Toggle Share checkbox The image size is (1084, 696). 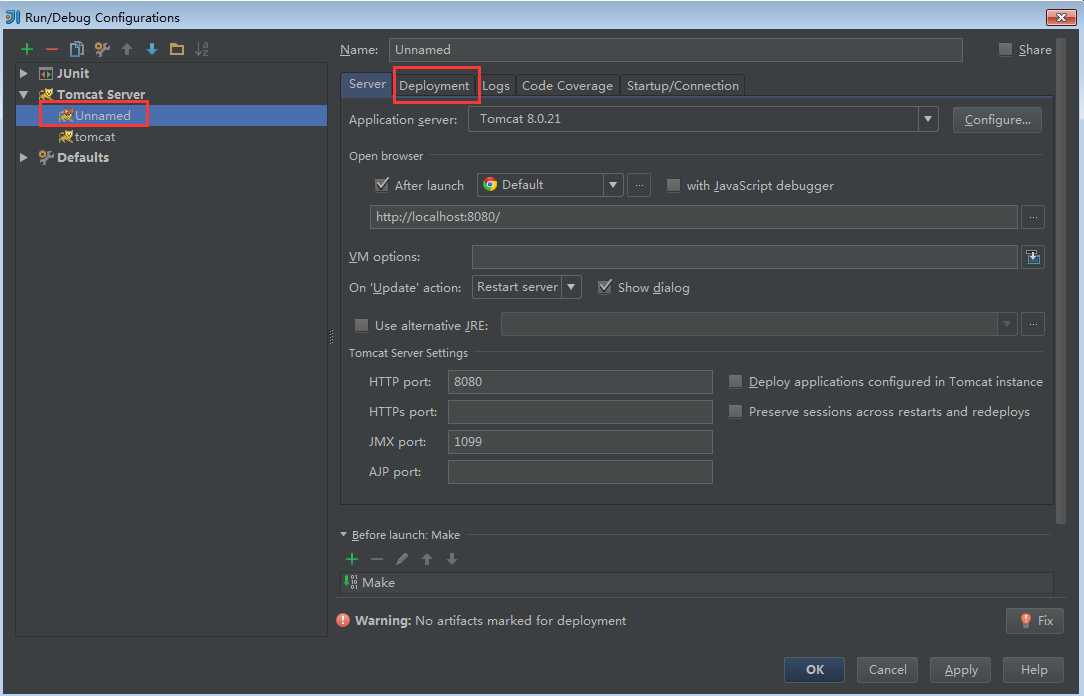click(1005, 49)
